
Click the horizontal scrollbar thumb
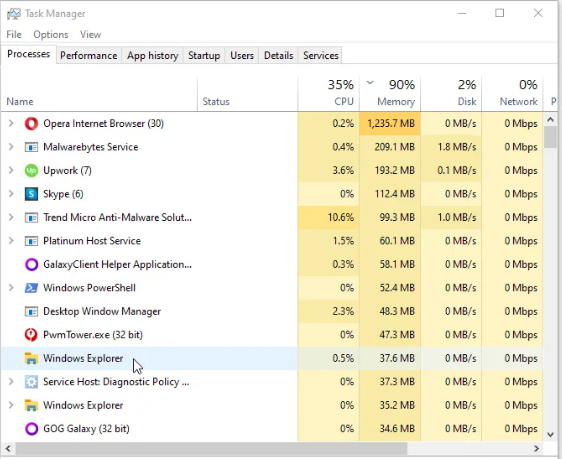tap(211, 449)
